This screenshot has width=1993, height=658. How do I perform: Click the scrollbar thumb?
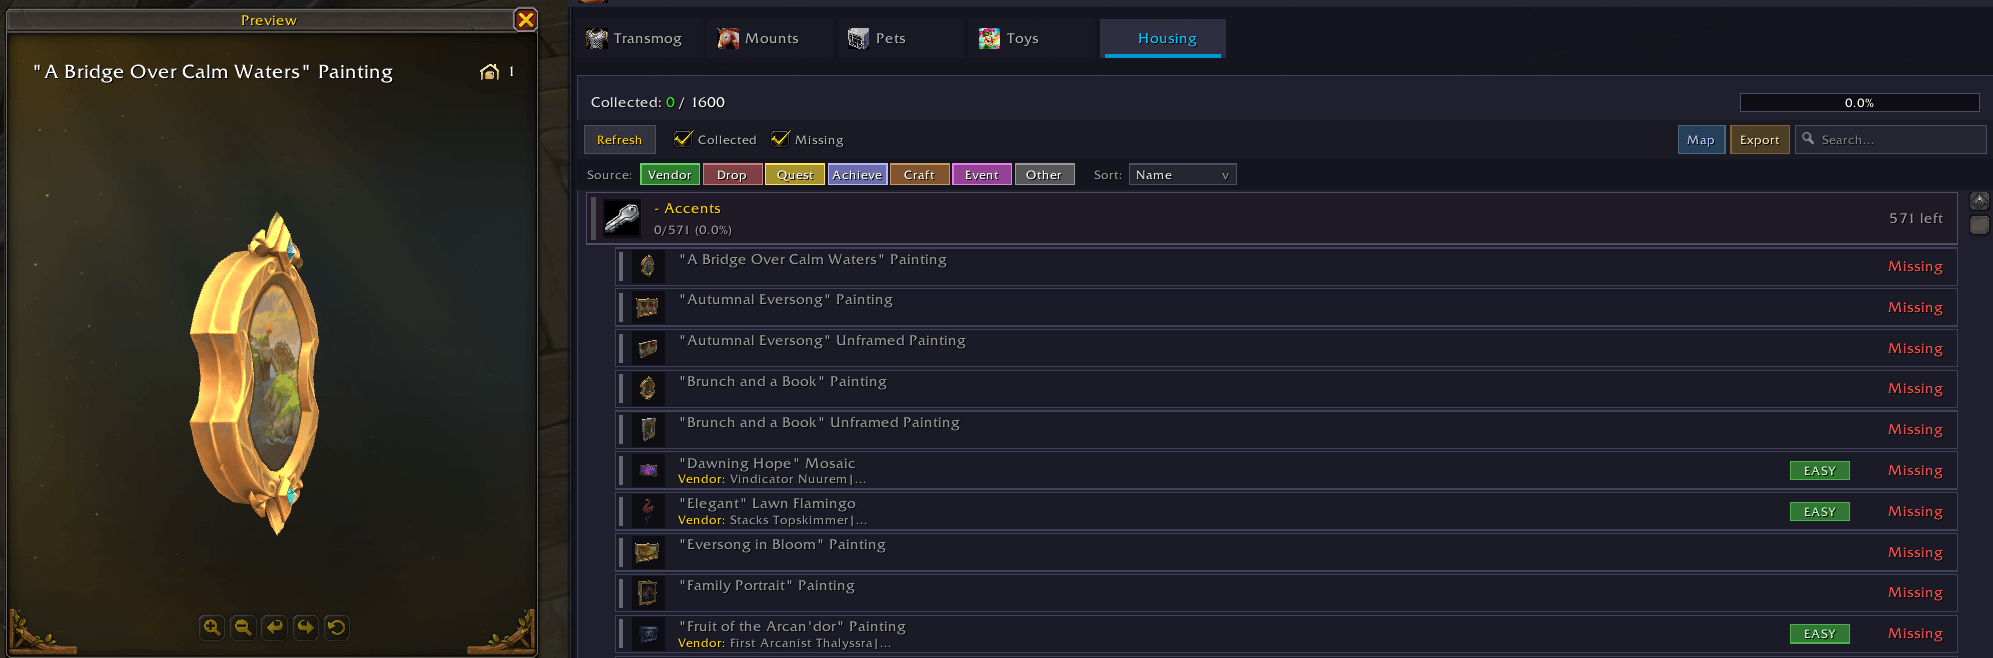tap(1979, 225)
